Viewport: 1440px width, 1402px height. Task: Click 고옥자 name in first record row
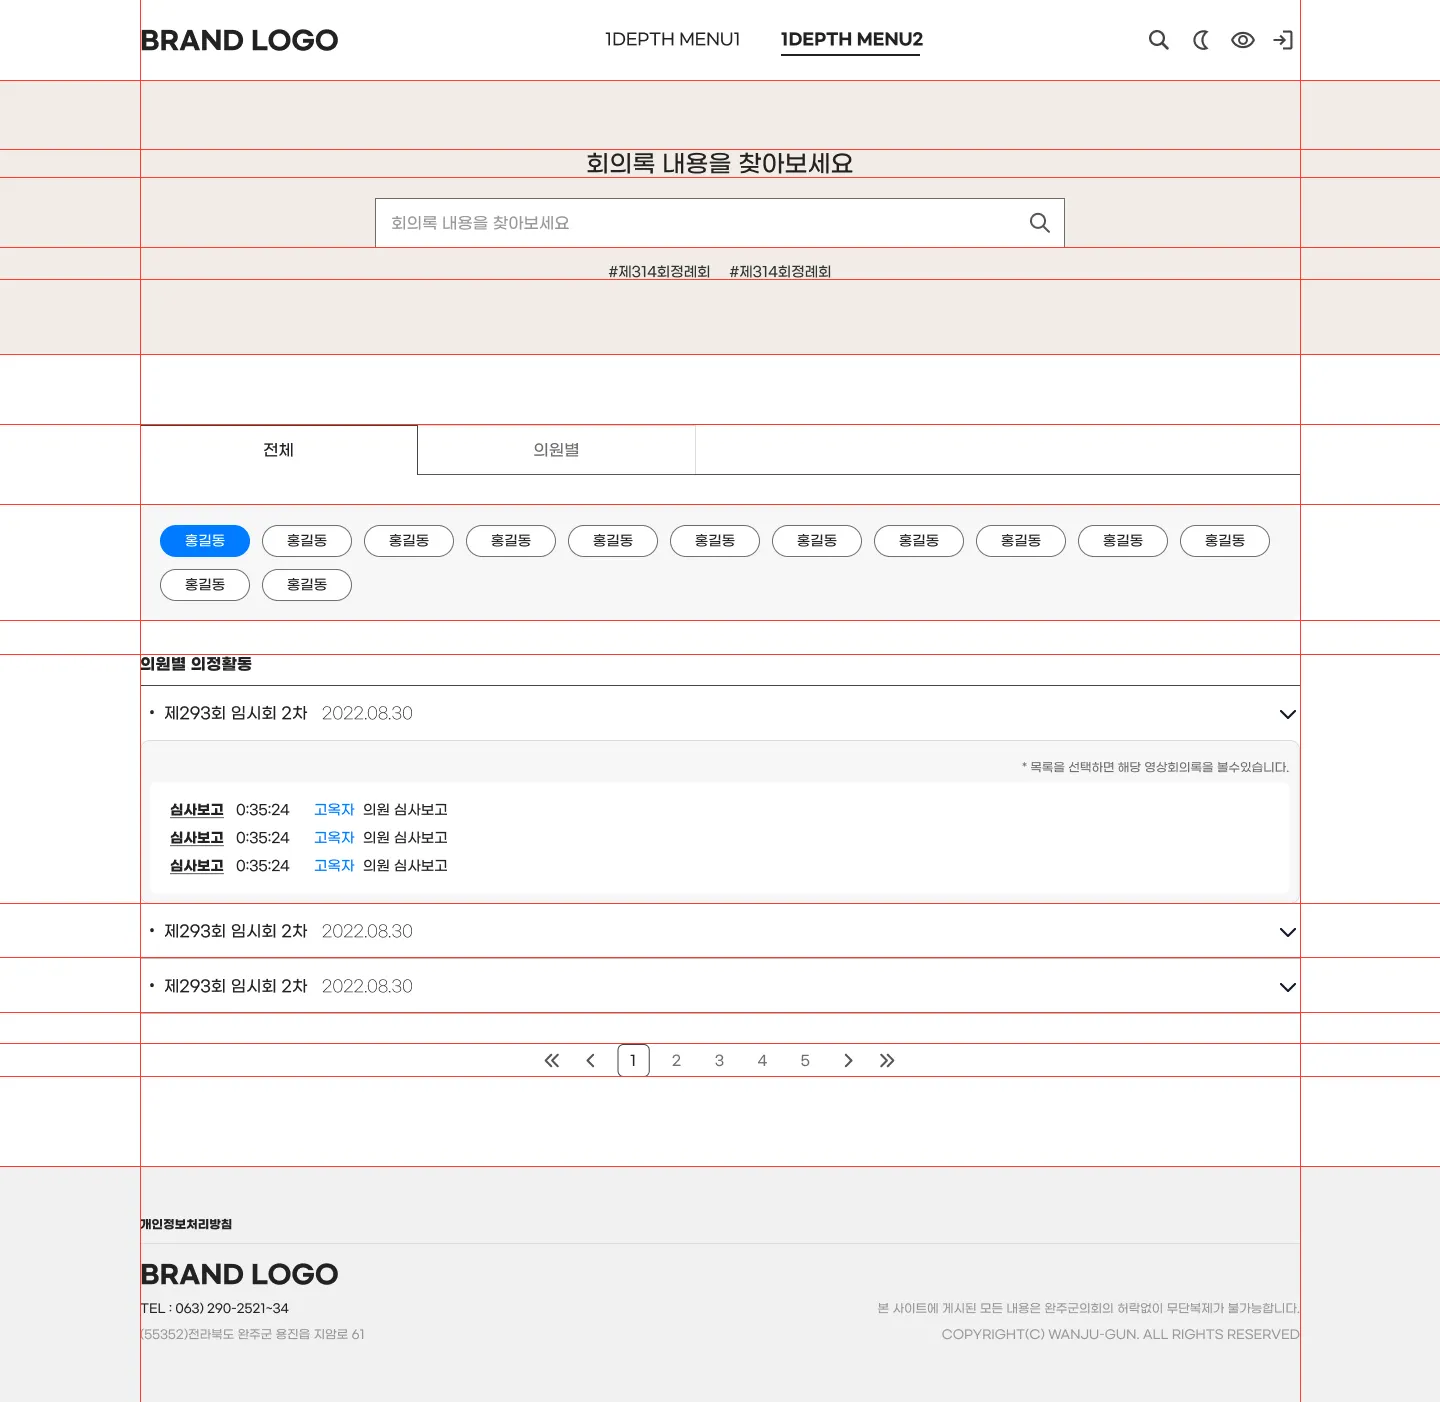(334, 810)
